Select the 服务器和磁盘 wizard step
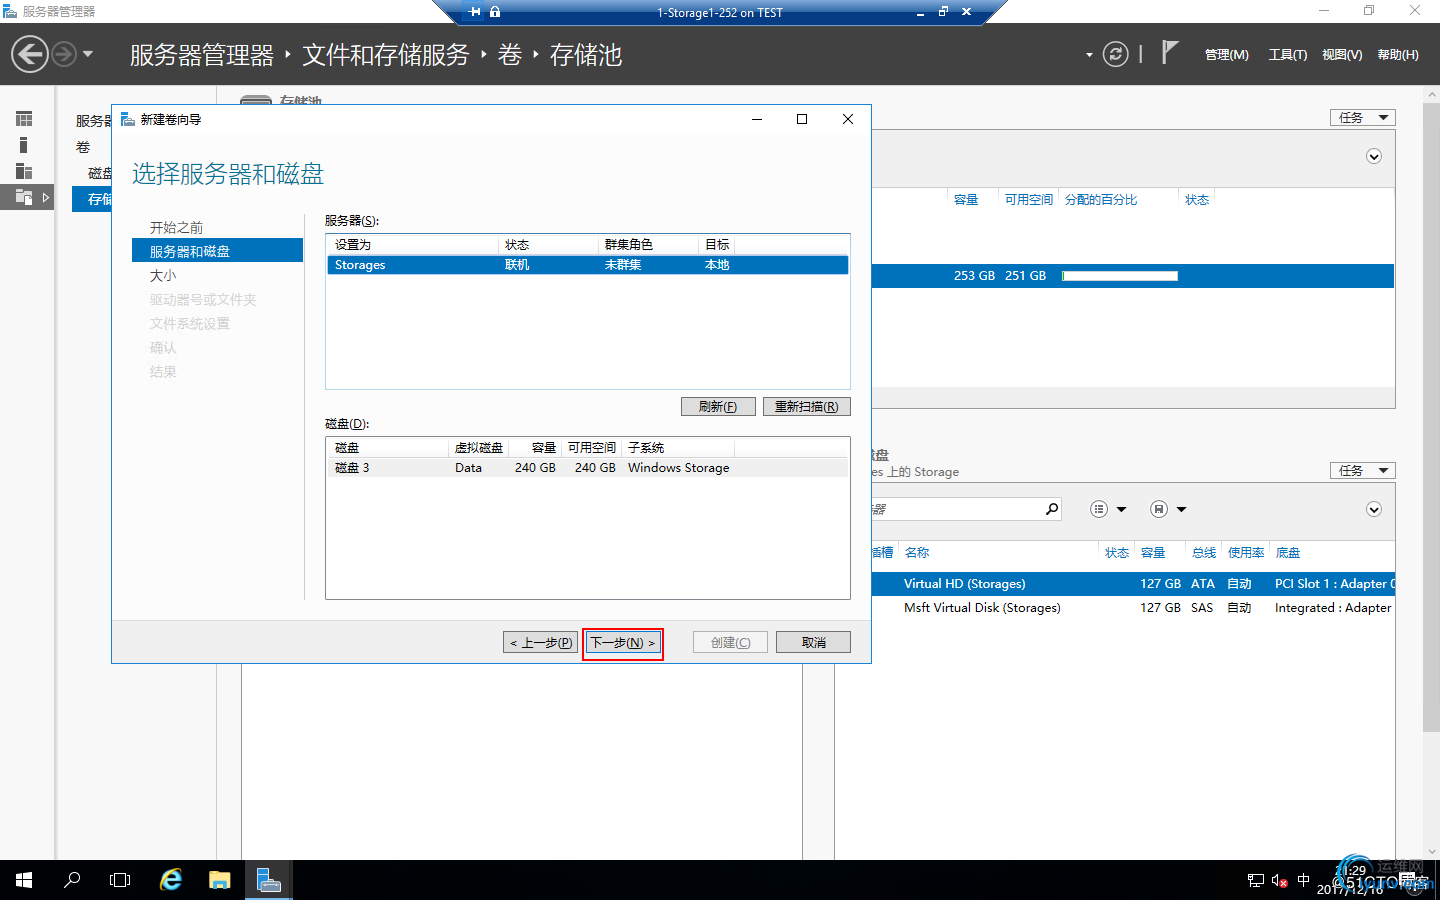 217,251
